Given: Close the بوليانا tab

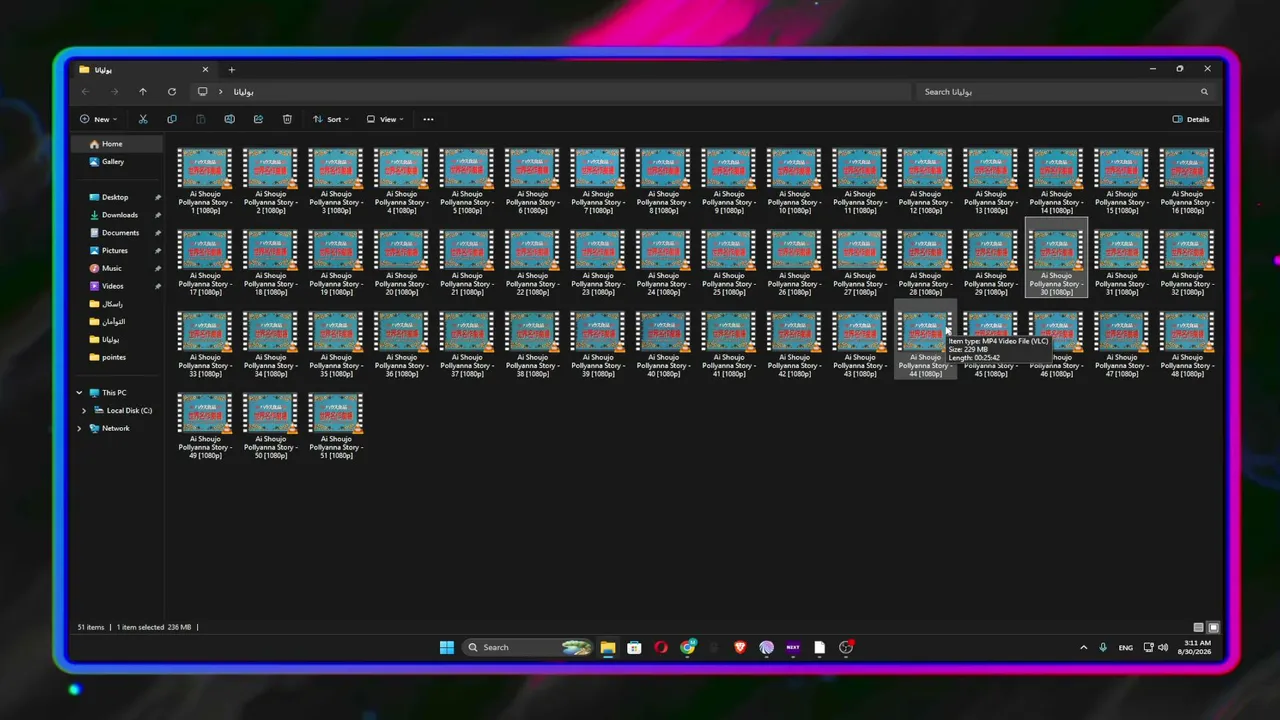Looking at the screenshot, I should 206,70.
